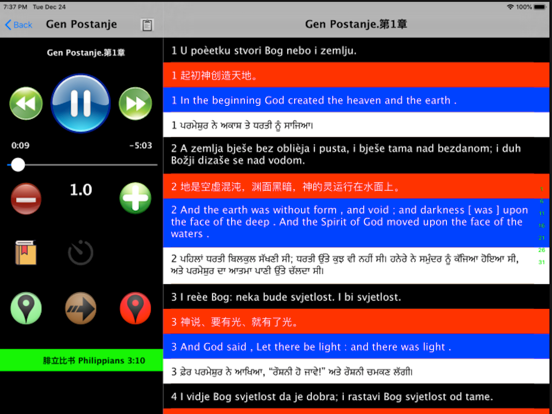The width and height of the screenshot is (552, 414).
Task: Tap the green rewind button
Action: click(26, 104)
